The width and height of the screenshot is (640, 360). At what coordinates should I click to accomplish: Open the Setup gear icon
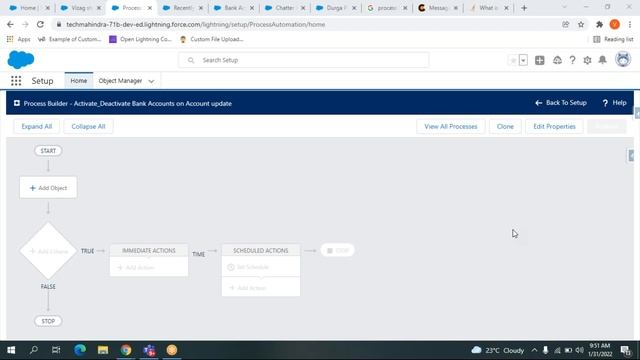pyautogui.click(x=587, y=60)
